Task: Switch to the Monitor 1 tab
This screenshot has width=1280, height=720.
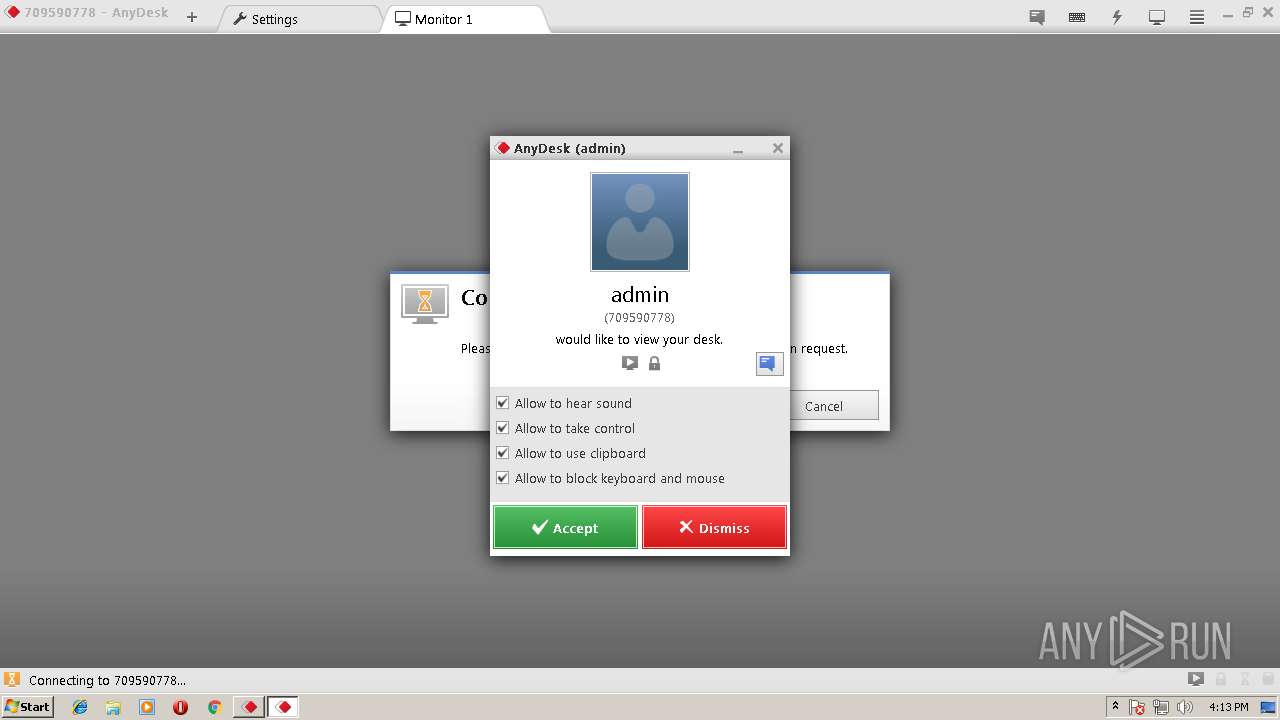Action: [465, 19]
